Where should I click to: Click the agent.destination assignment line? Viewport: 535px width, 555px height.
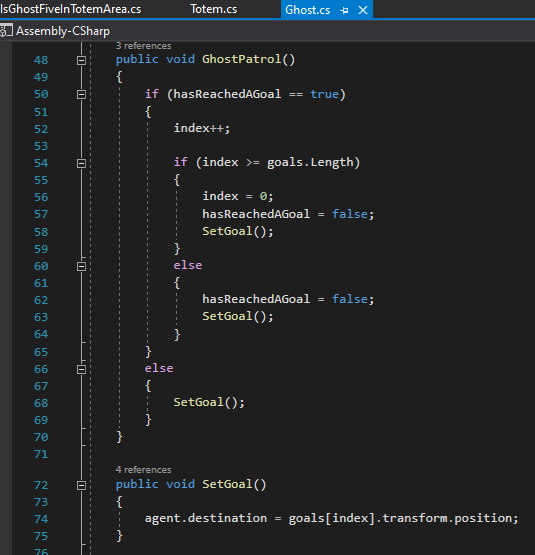click(331, 518)
